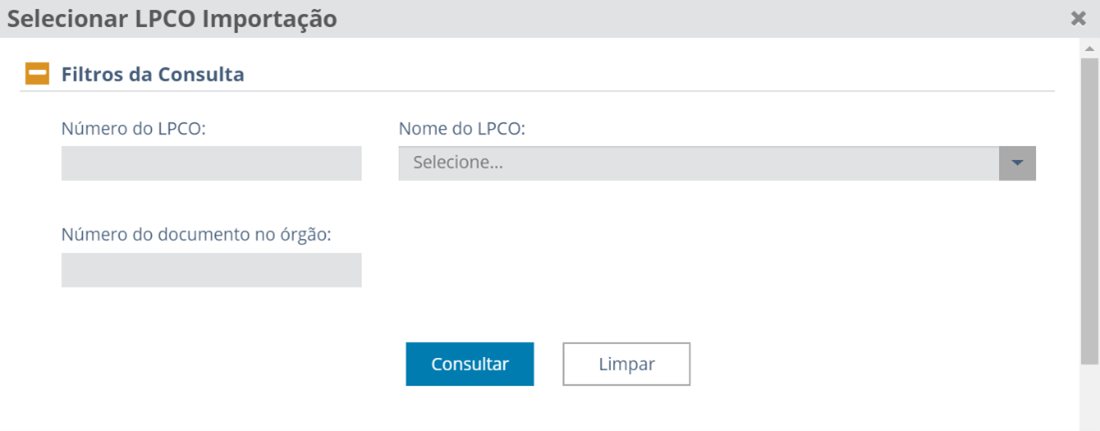Click the Número do LPCO label
Image resolution: width=1100 pixels, height=431 pixels.
[x=133, y=129]
